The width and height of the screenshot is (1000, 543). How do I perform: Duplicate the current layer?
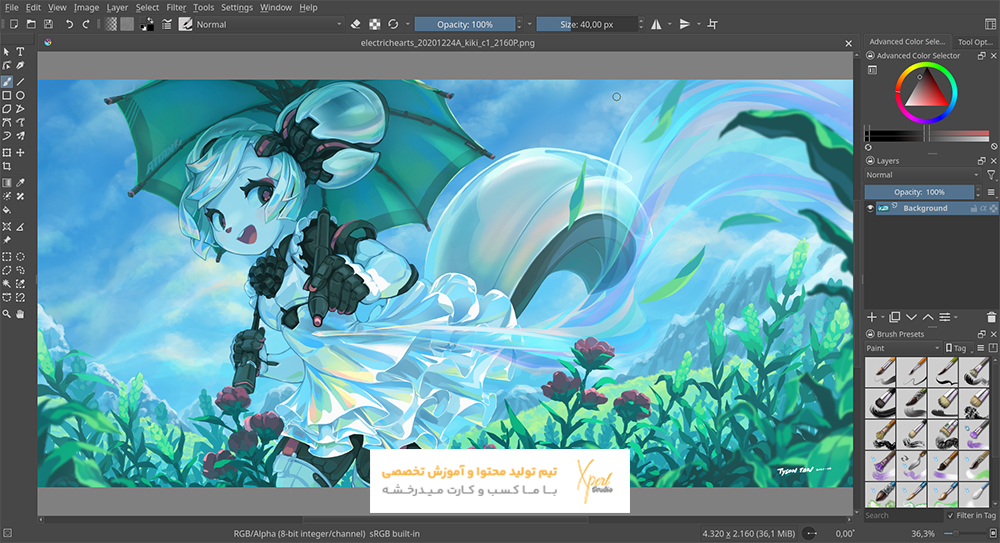tap(895, 317)
